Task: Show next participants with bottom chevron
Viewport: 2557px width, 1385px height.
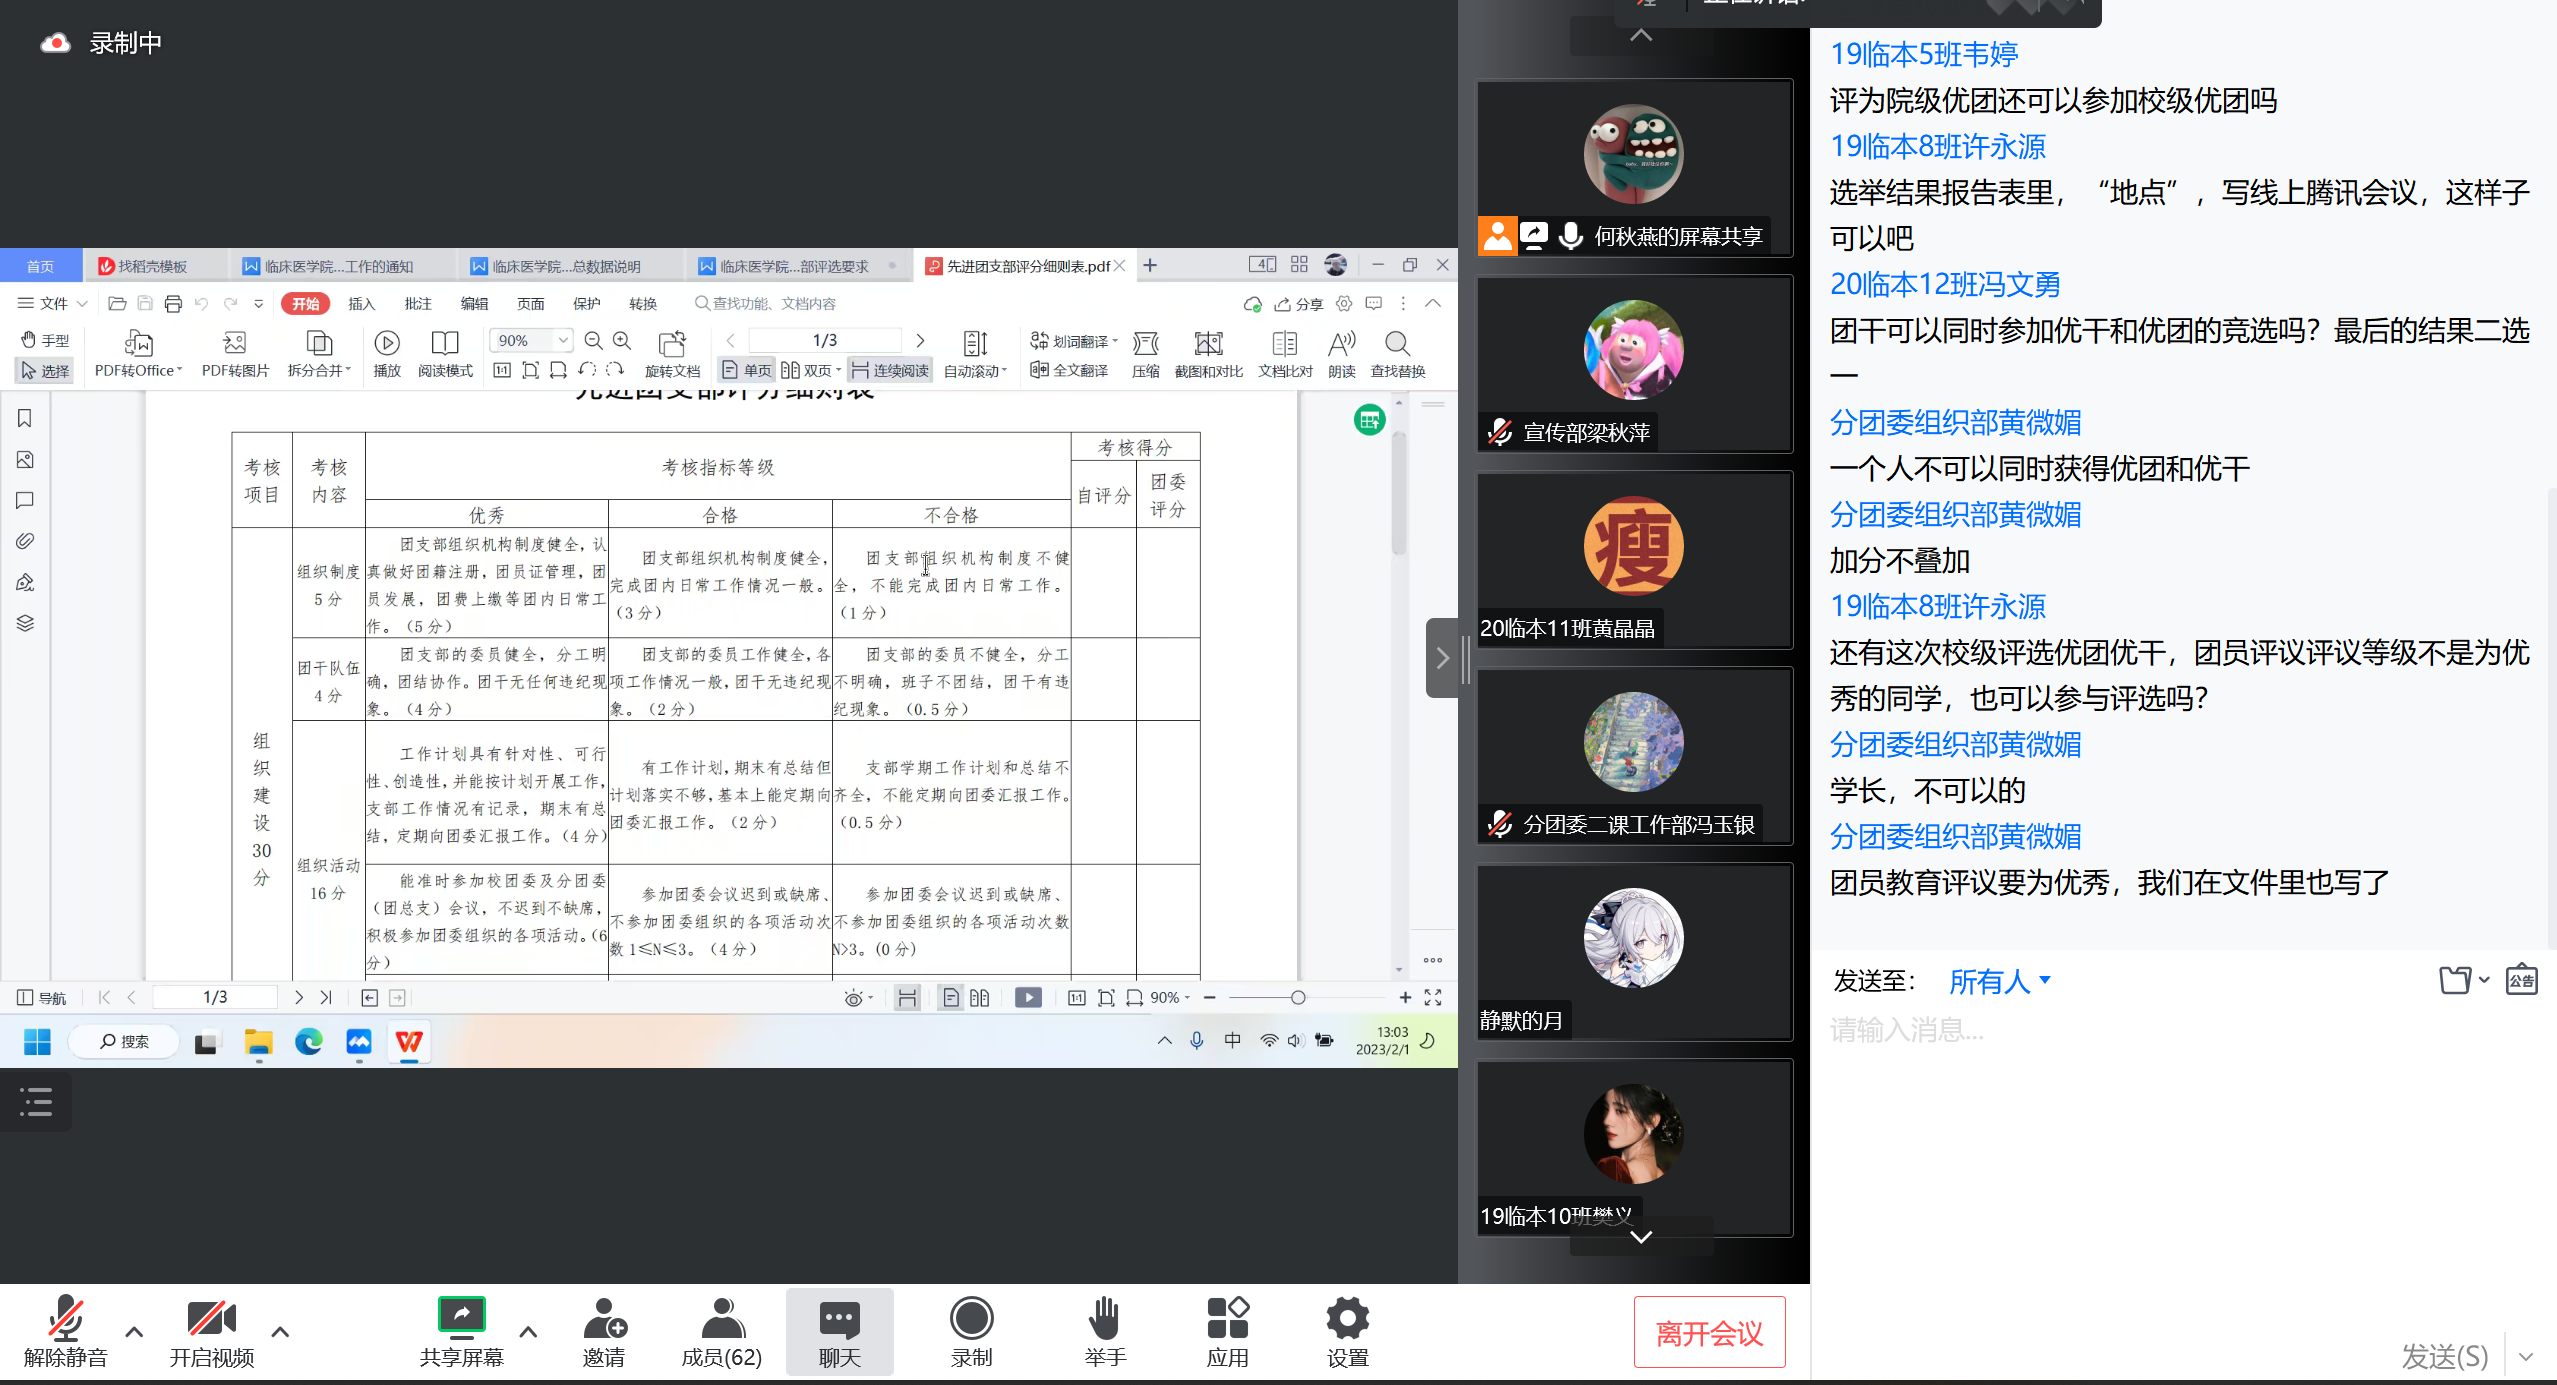Action: [1641, 1237]
